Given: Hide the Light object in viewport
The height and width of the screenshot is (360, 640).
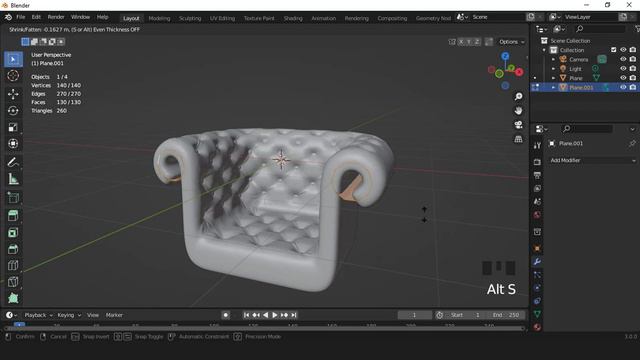Looking at the screenshot, I should pyautogui.click(x=623, y=69).
